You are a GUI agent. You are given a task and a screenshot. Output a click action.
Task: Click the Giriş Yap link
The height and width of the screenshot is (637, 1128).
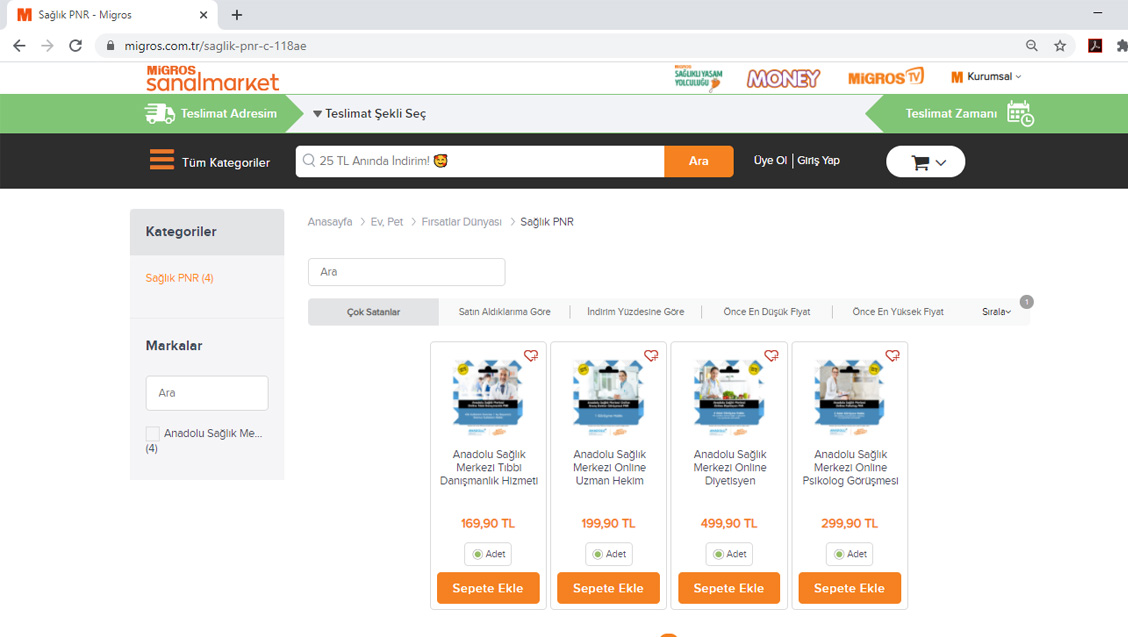818,161
